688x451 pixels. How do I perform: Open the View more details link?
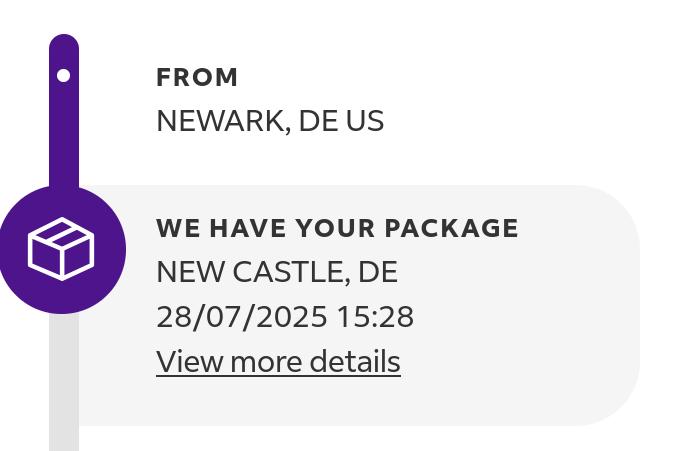[278, 362]
